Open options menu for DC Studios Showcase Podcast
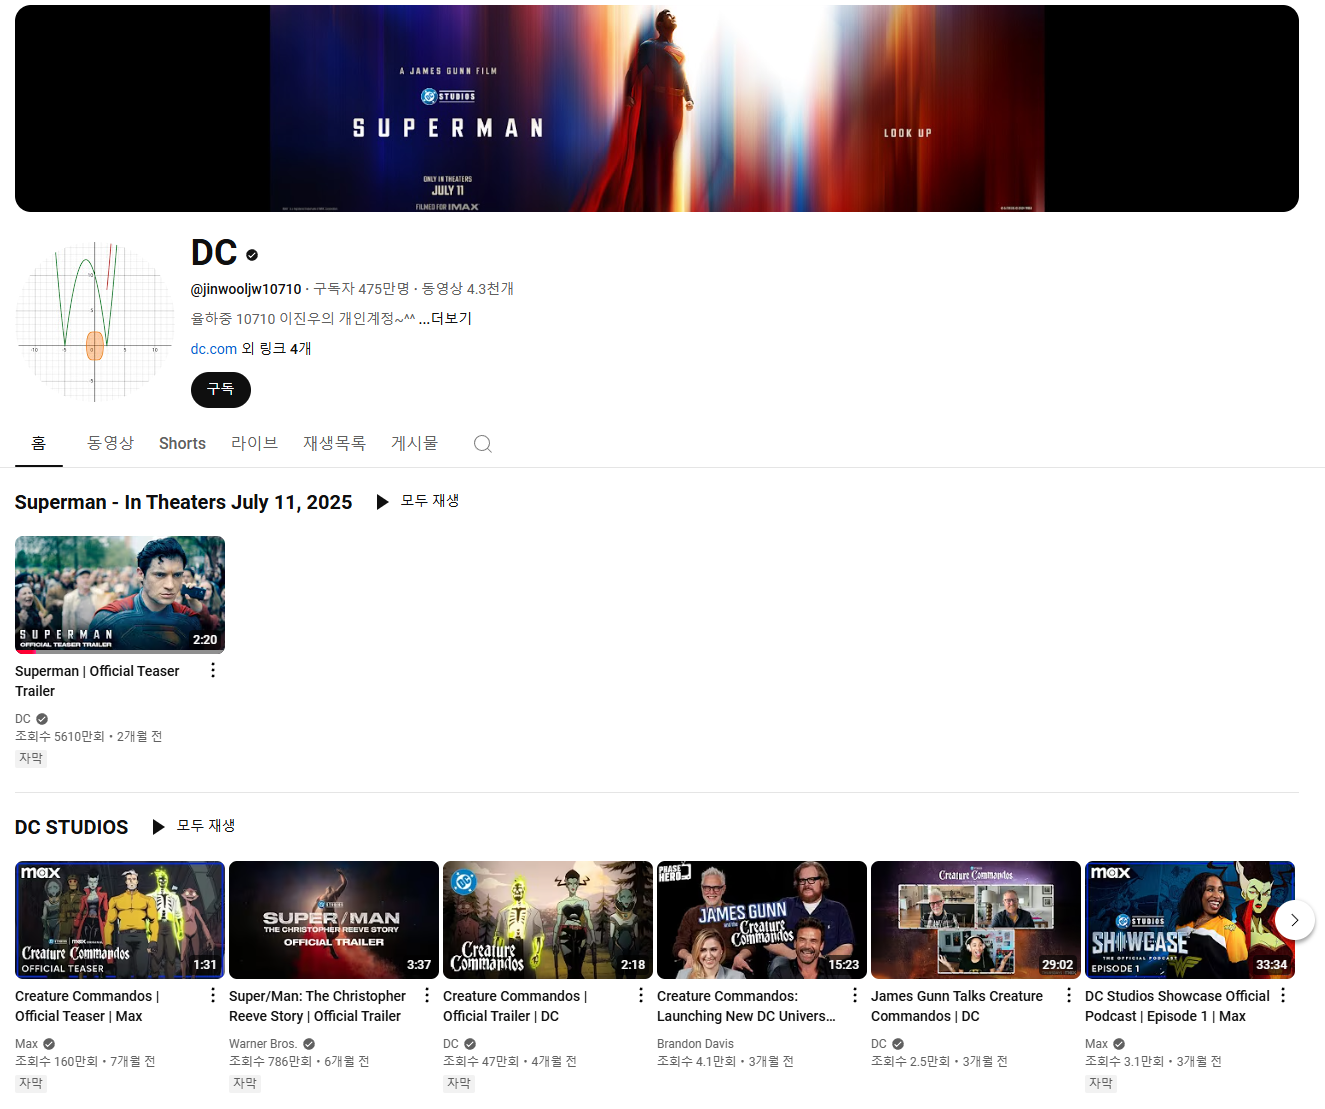 pyautogui.click(x=1283, y=996)
